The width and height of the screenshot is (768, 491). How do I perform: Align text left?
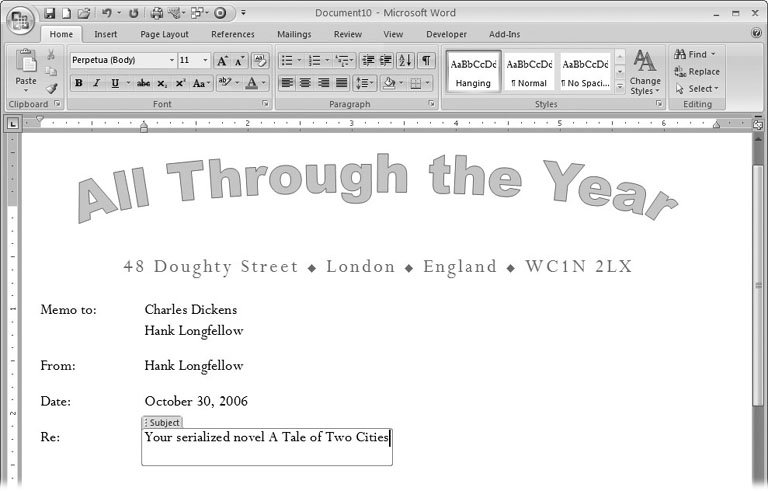pos(287,83)
